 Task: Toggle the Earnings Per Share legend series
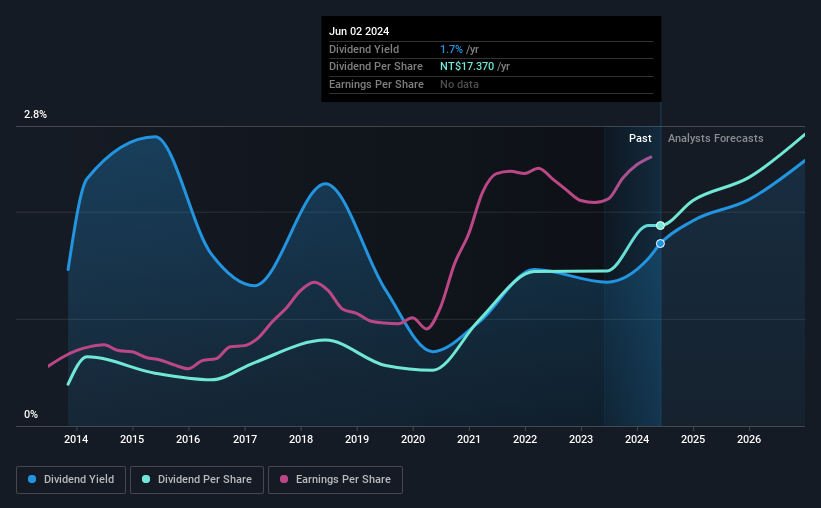[x=335, y=480]
